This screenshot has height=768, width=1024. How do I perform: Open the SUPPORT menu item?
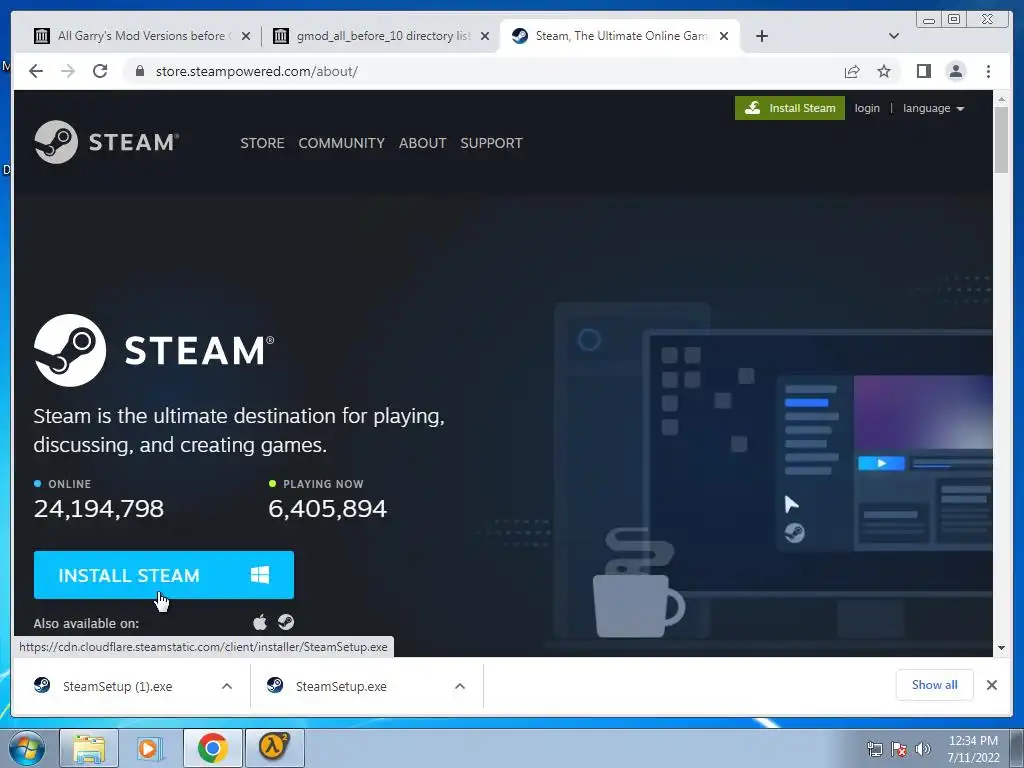click(491, 143)
